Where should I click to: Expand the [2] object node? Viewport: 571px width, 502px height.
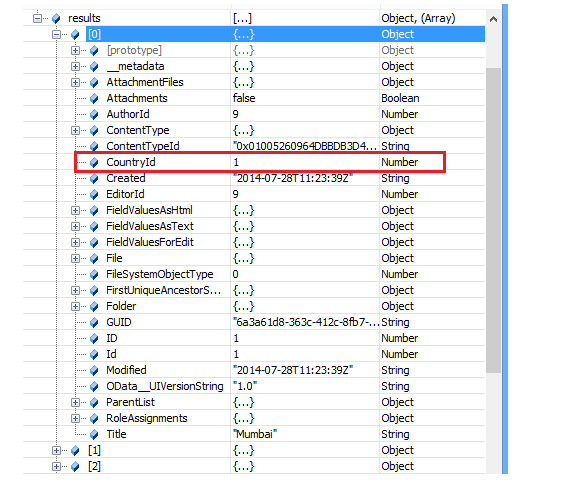56,467
